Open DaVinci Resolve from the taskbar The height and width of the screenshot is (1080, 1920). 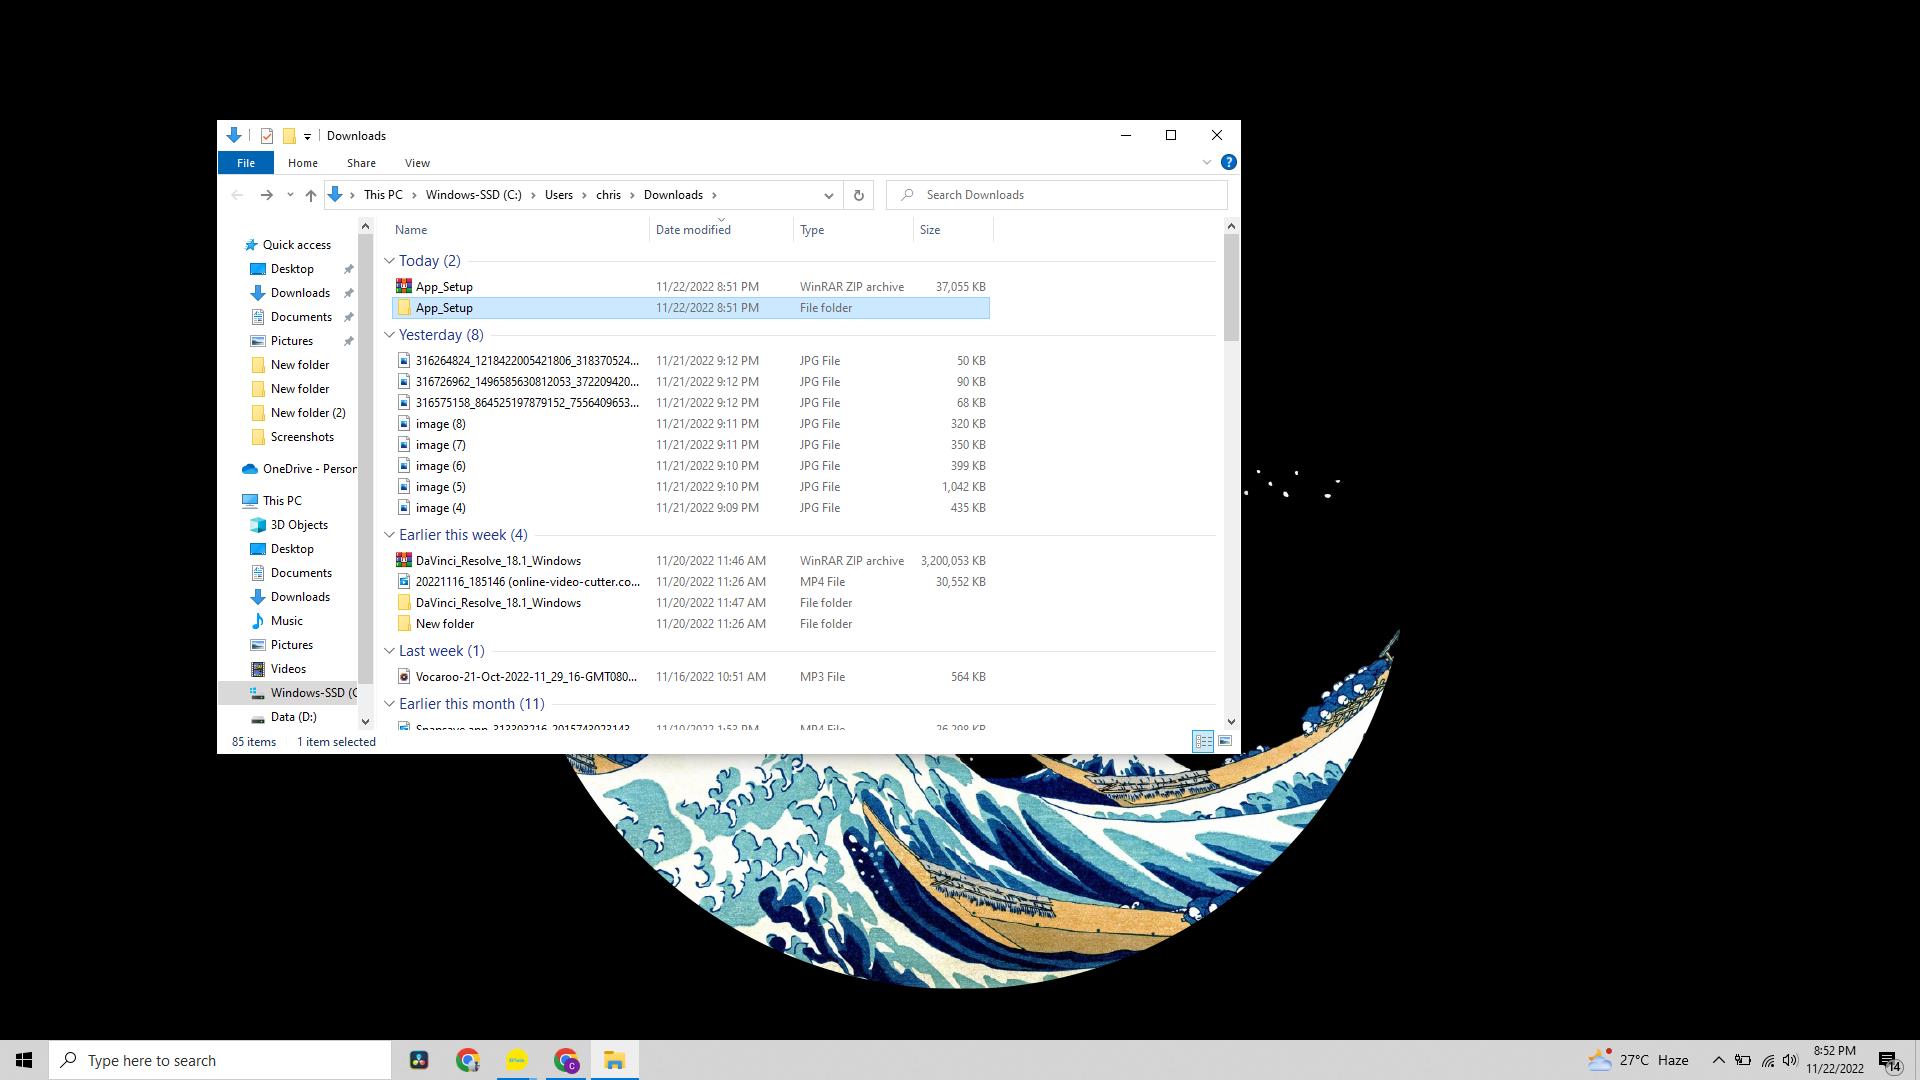point(419,1061)
